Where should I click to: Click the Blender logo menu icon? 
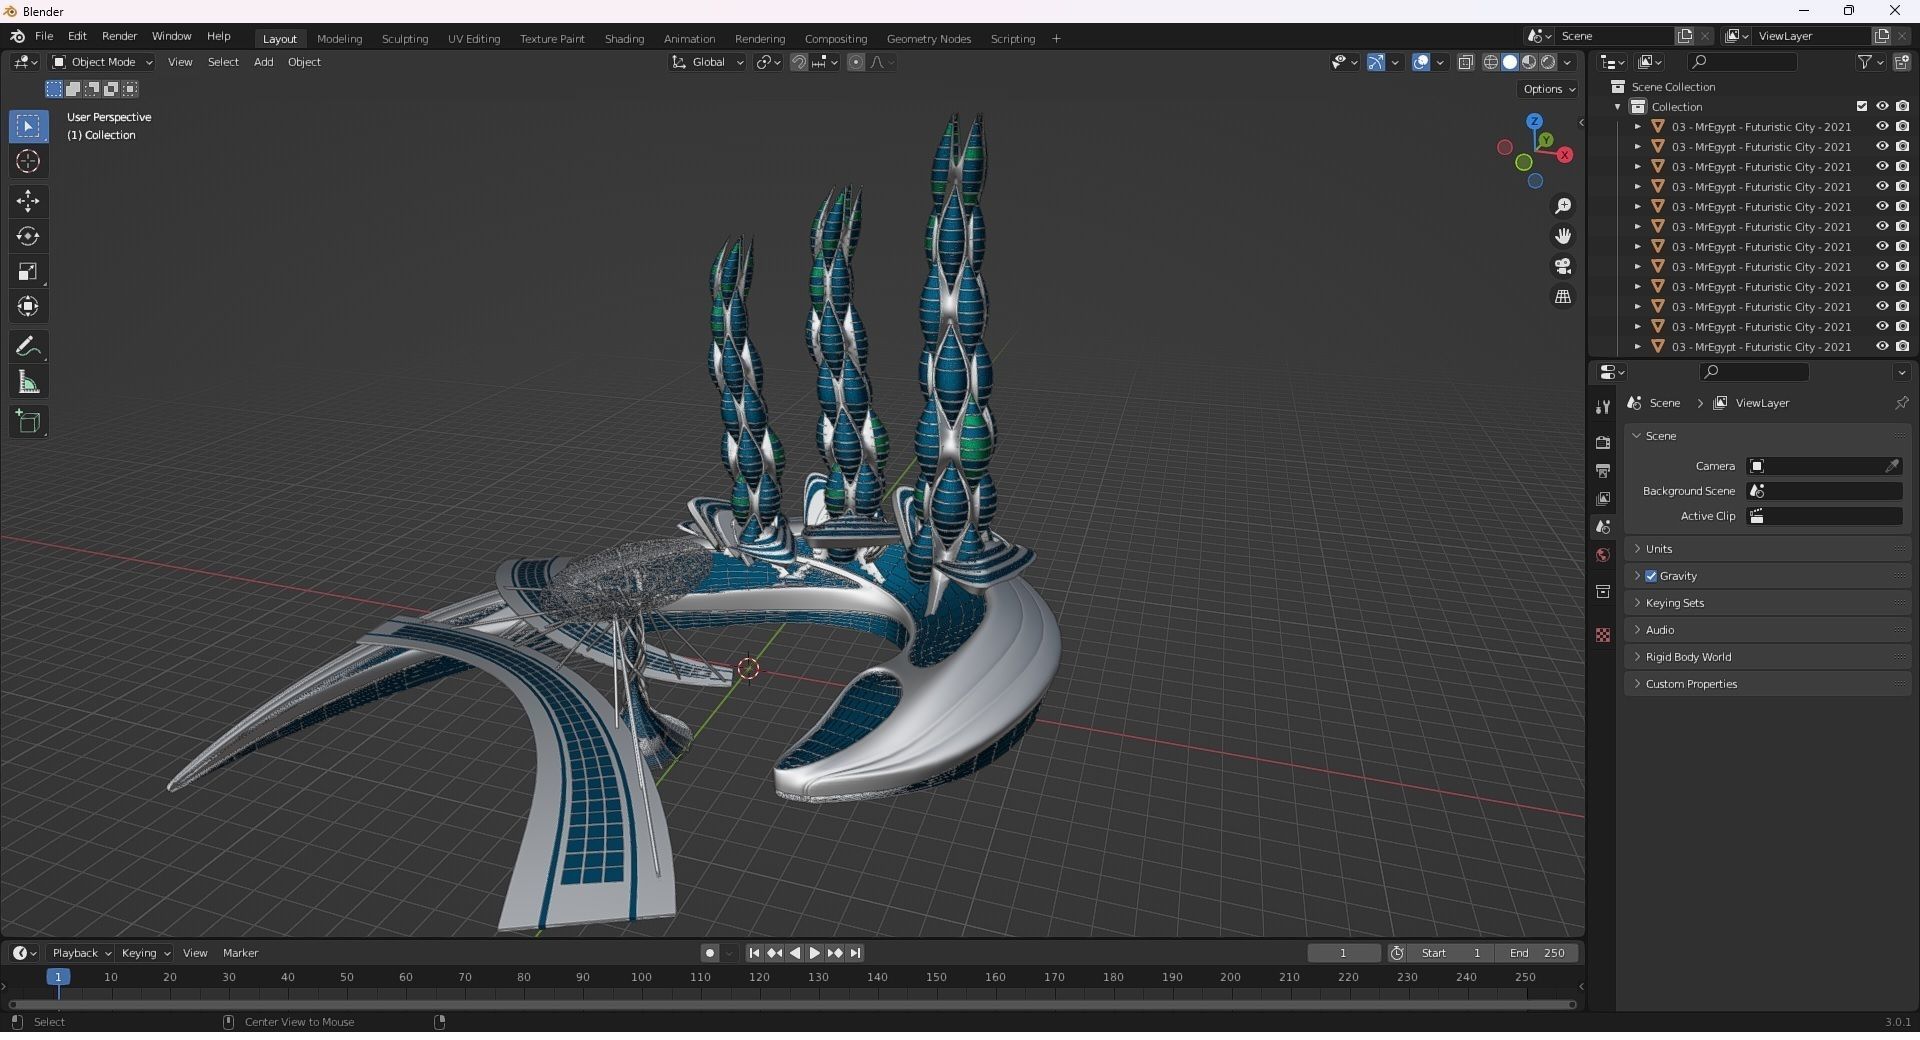[17, 36]
